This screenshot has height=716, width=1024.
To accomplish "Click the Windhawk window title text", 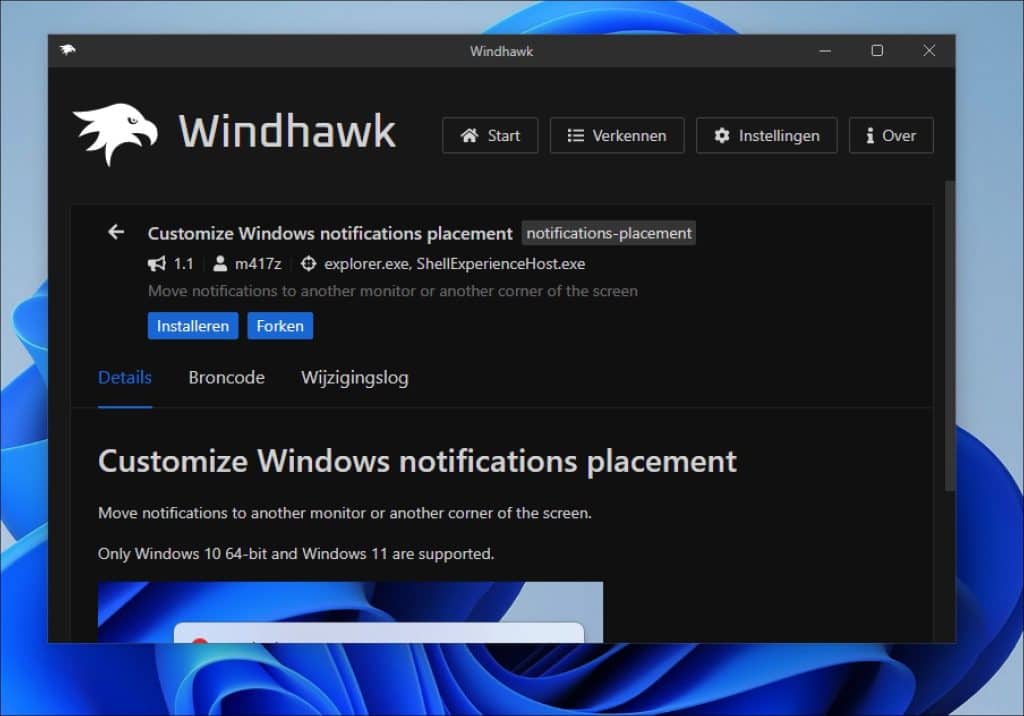I will [502, 51].
